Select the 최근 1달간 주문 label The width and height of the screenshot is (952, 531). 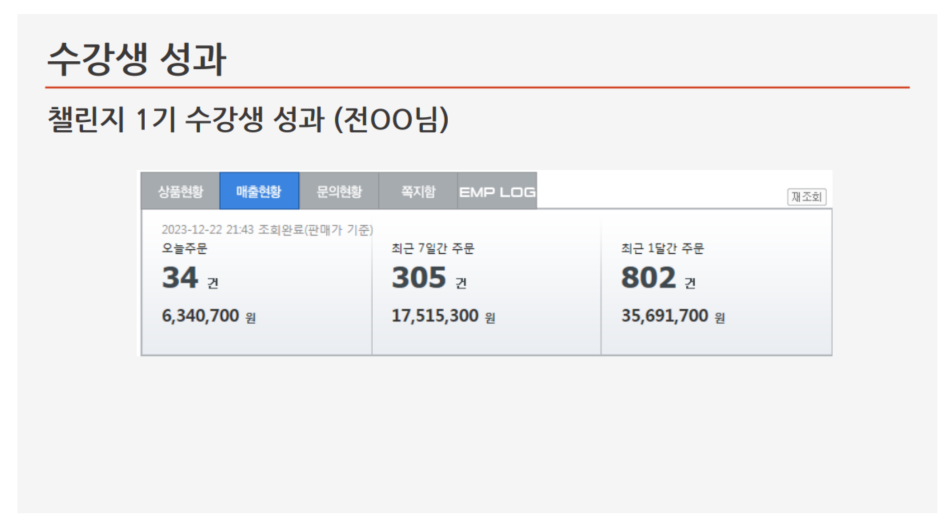click(662, 248)
